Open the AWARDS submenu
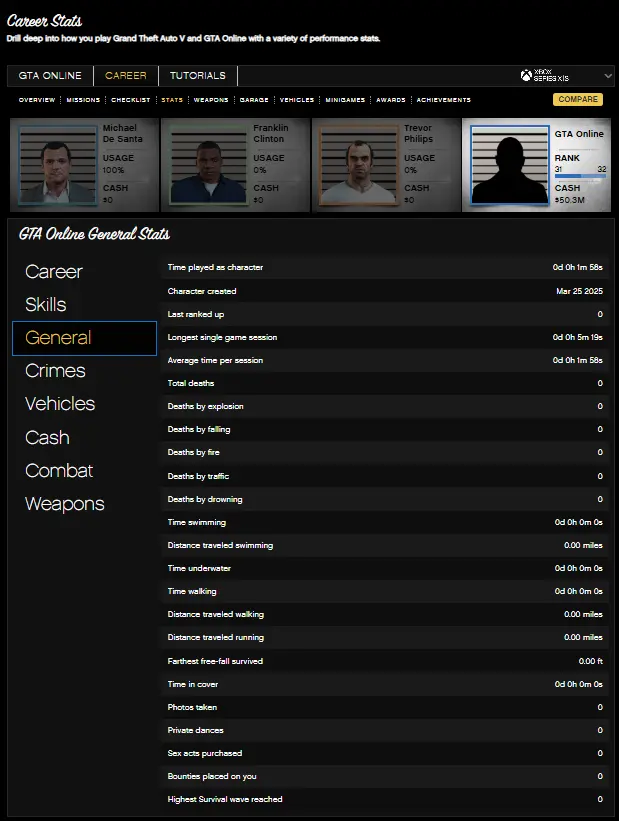Image resolution: width=619 pixels, height=821 pixels. click(391, 99)
